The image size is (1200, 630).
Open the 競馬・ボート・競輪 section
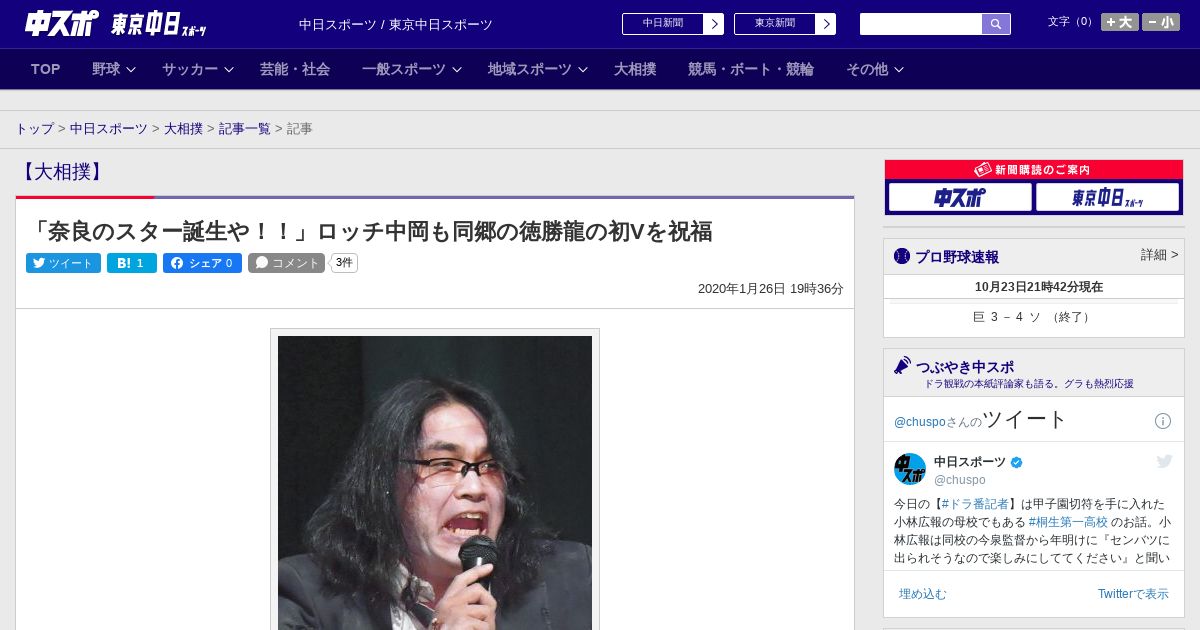coord(751,69)
